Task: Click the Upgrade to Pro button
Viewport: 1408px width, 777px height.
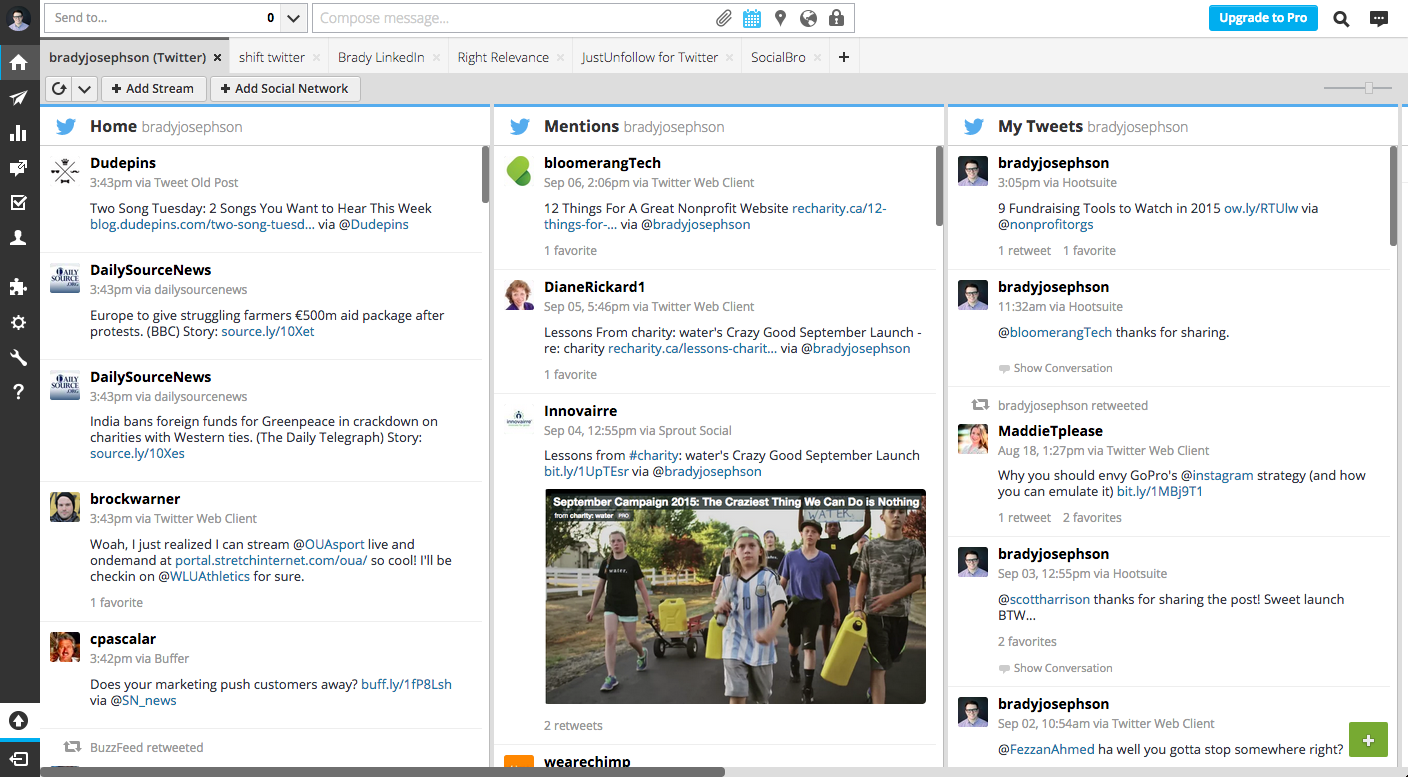Action: [x=1263, y=18]
